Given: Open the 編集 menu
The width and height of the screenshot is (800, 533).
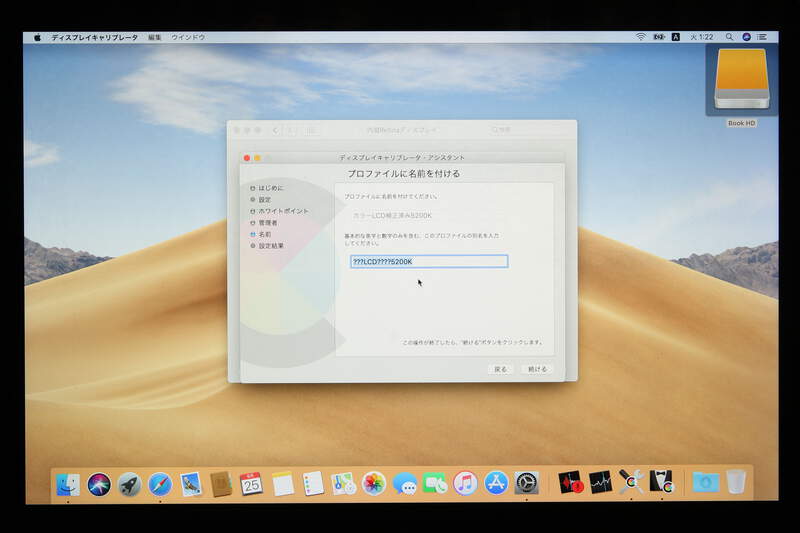Looking at the screenshot, I should (155, 37).
